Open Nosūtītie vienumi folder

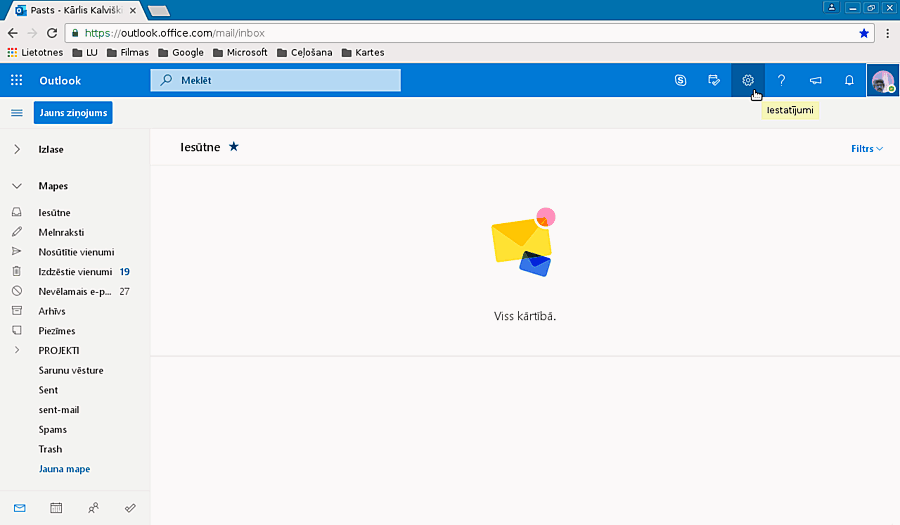(x=75, y=252)
